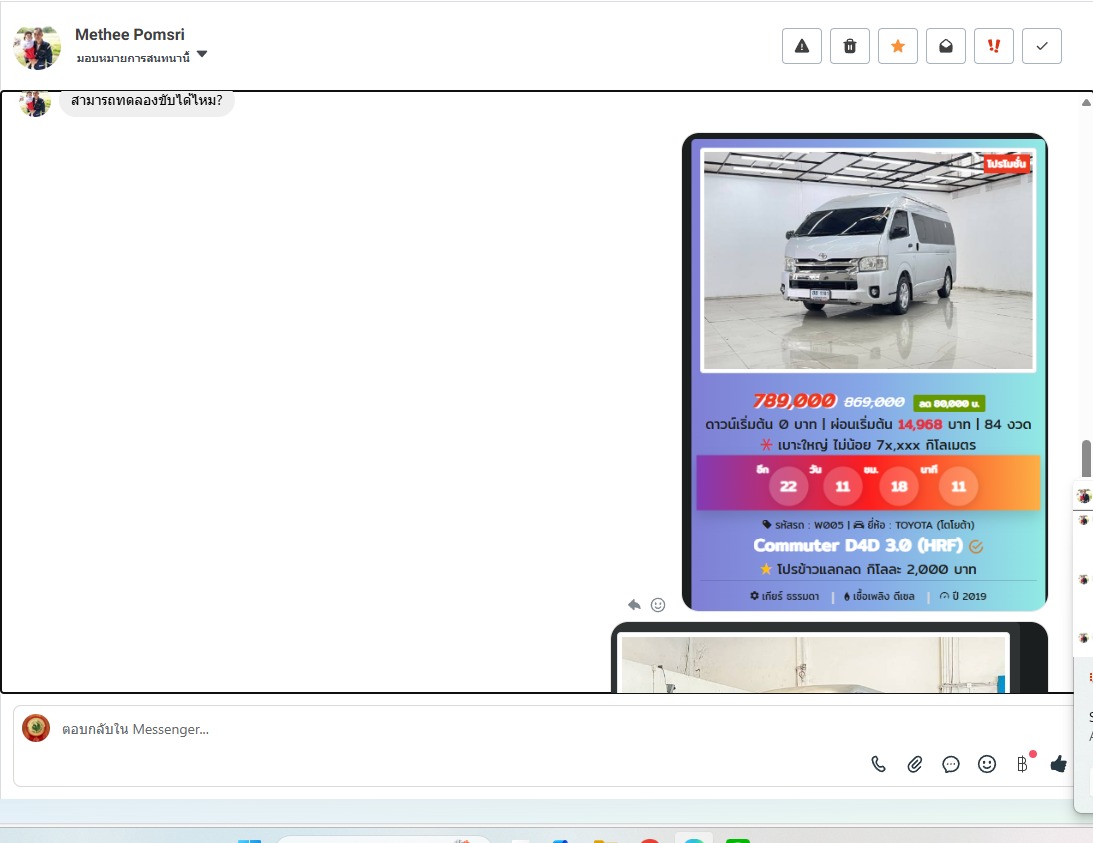
Task: Open the emoji picker in reply box
Action: (x=987, y=764)
